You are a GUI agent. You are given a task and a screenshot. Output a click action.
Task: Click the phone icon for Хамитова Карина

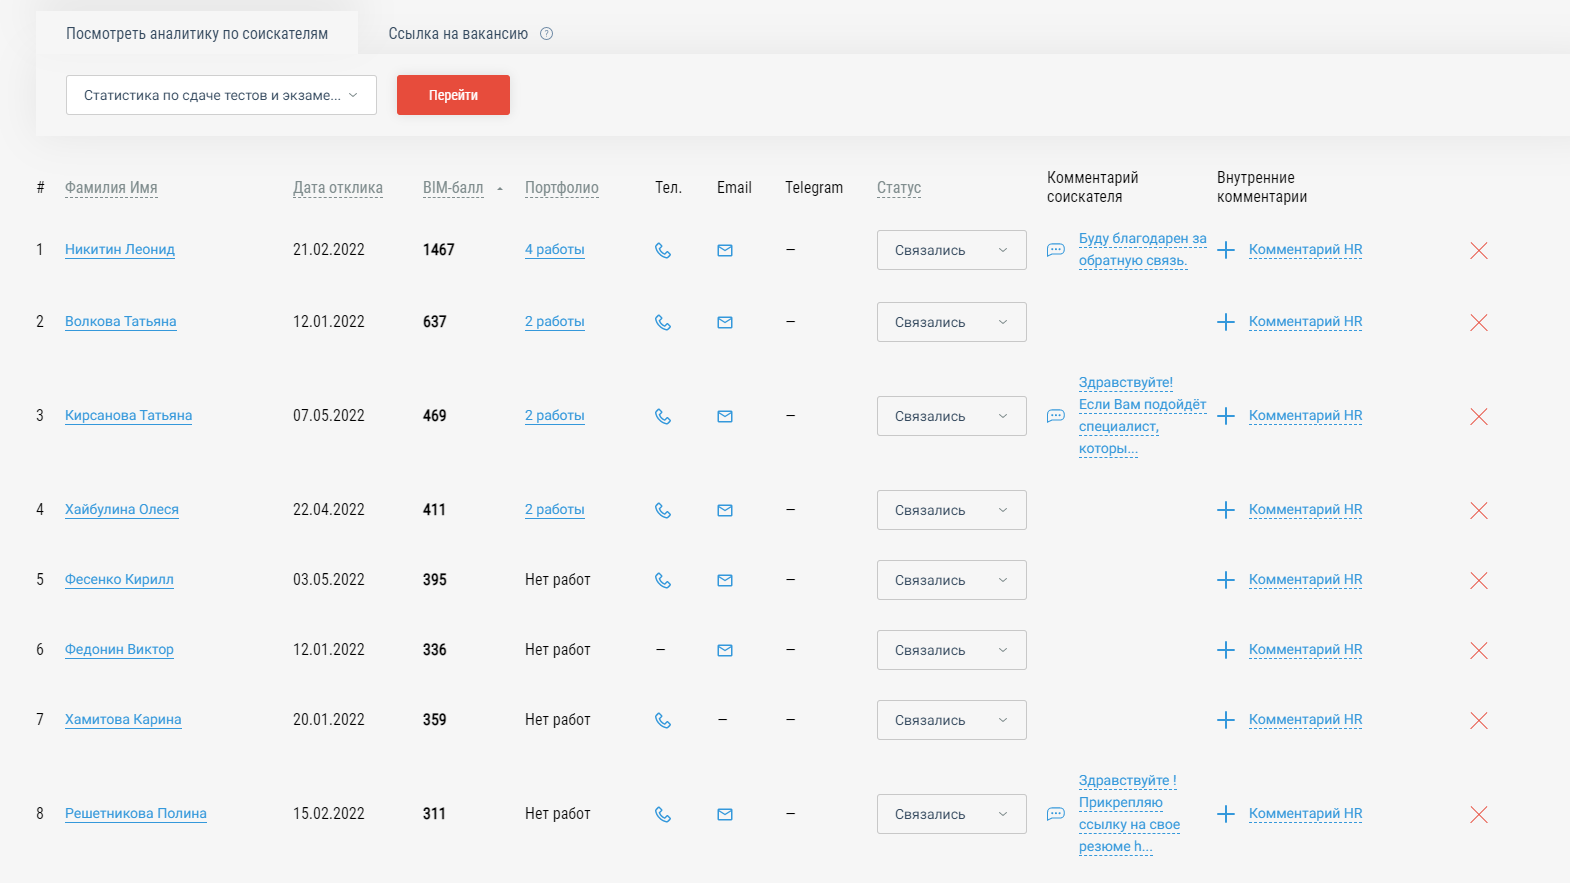click(x=662, y=720)
